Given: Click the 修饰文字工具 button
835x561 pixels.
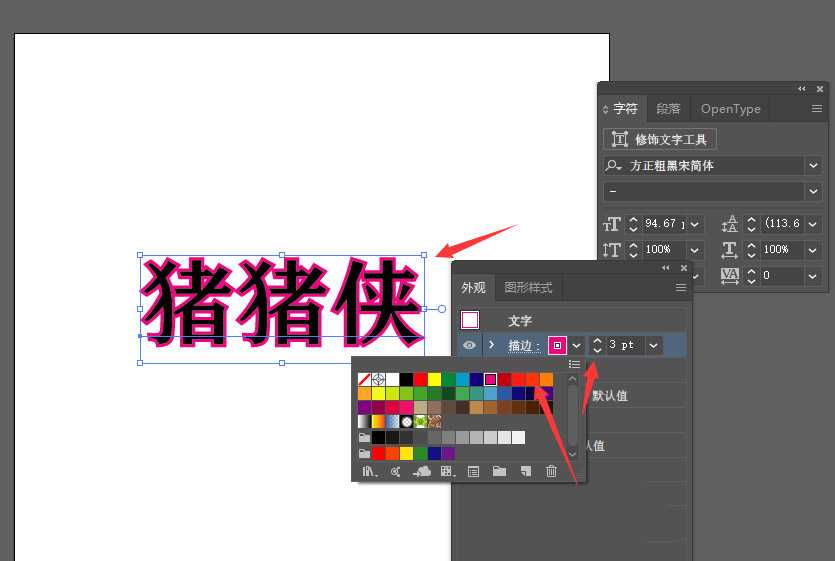Looking at the screenshot, I should pos(660,139).
